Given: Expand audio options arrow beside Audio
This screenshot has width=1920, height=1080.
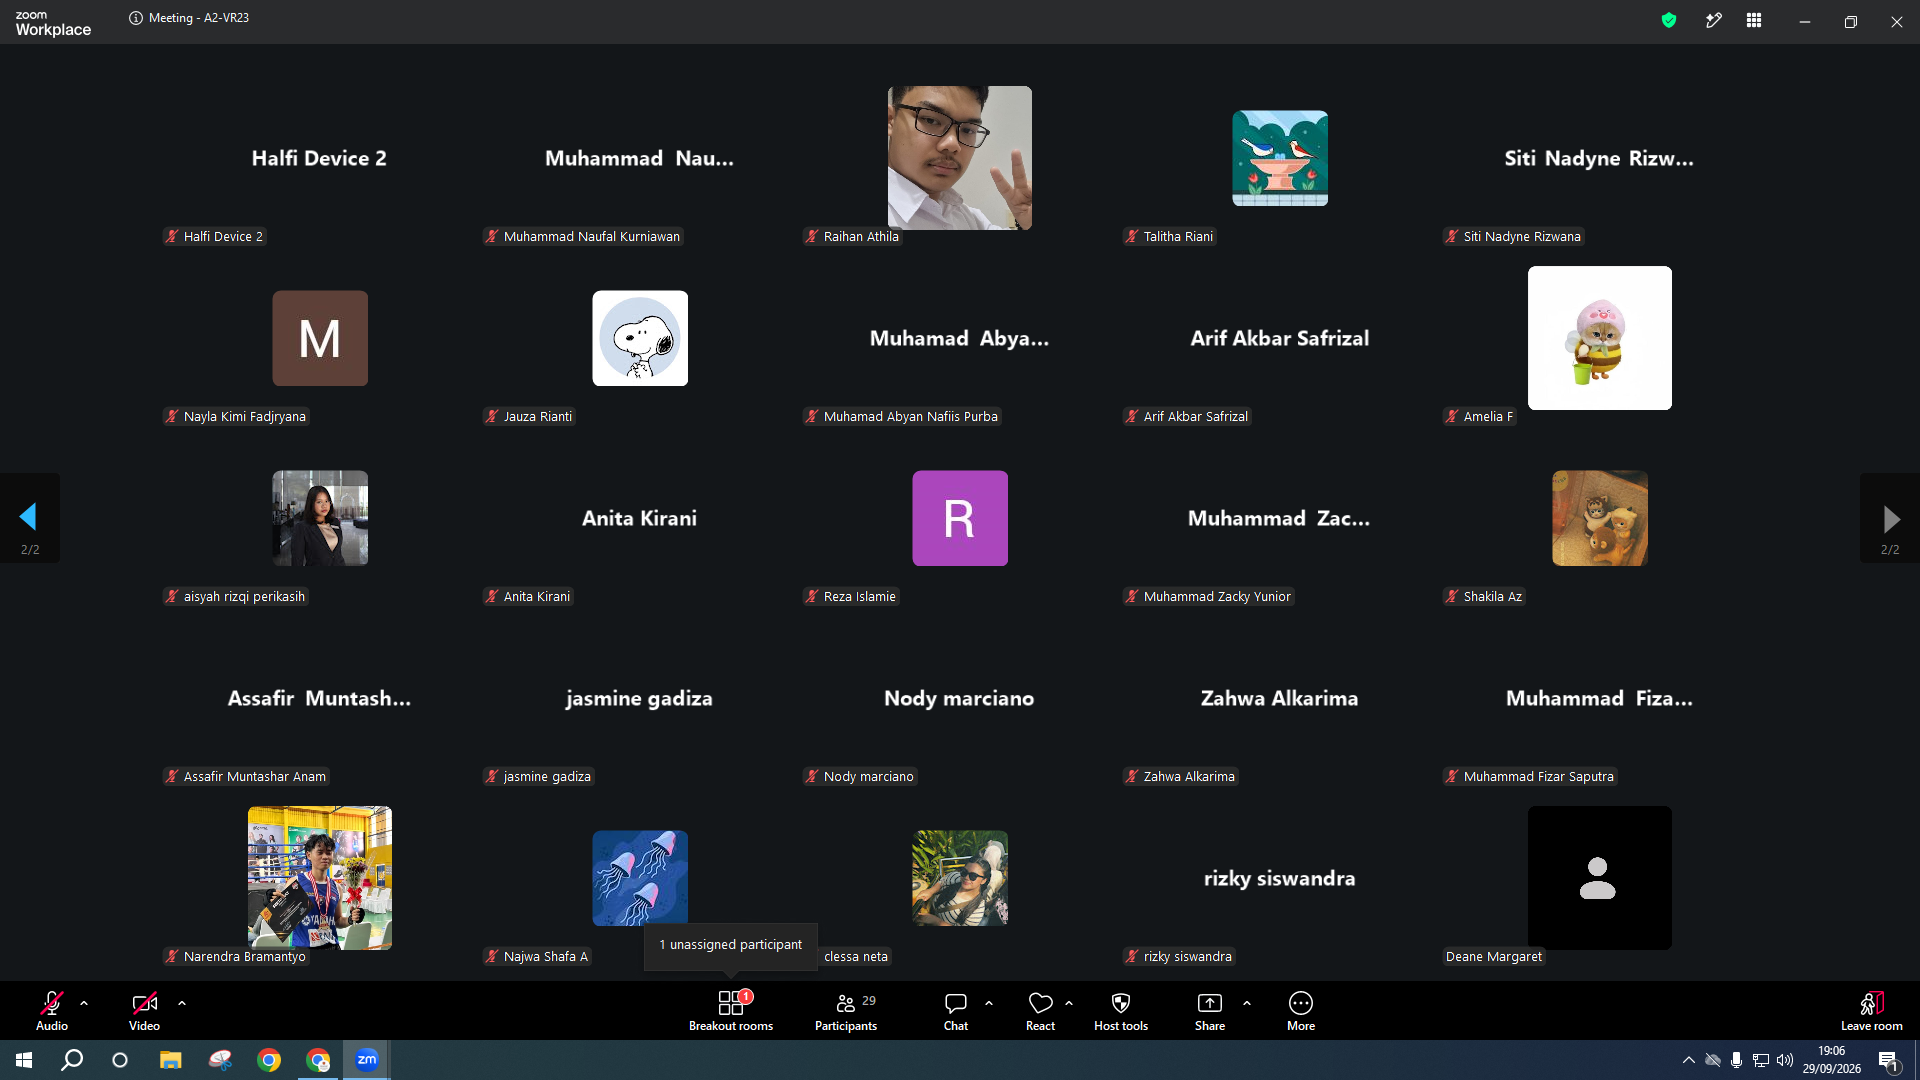Looking at the screenshot, I should [x=84, y=1003].
